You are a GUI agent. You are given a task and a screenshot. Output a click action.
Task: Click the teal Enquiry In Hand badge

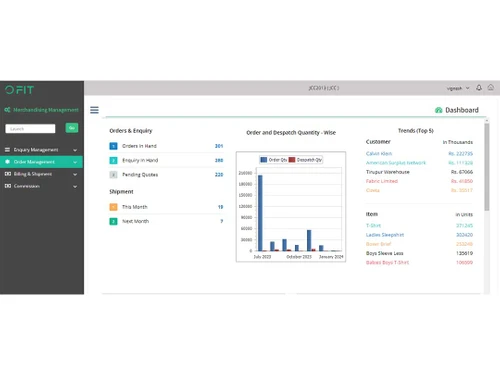tap(113, 160)
